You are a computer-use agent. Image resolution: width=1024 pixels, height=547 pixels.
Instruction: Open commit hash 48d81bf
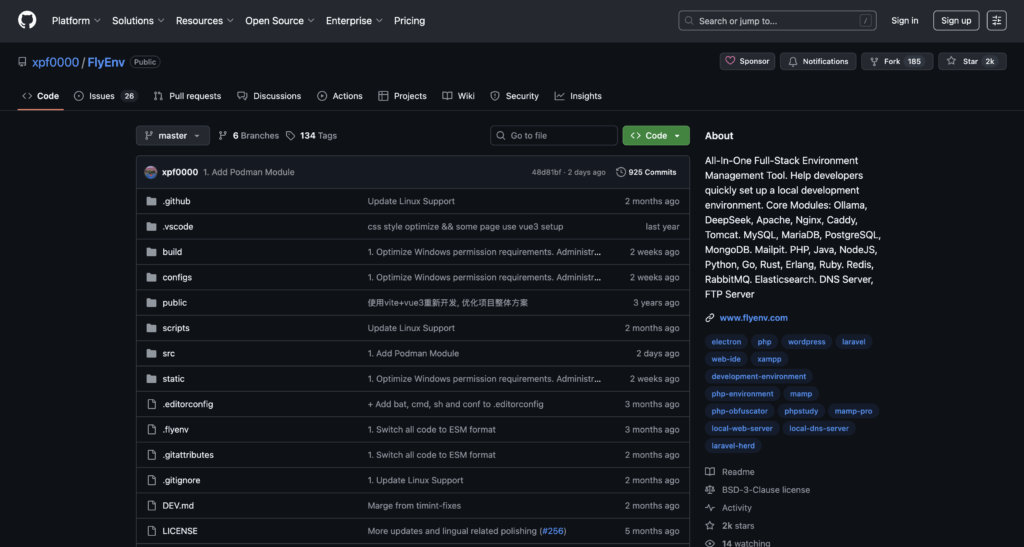[546, 172]
